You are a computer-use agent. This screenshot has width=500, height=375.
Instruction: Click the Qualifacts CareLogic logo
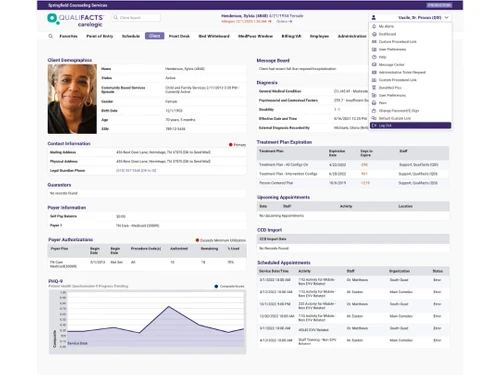[76, 20]
